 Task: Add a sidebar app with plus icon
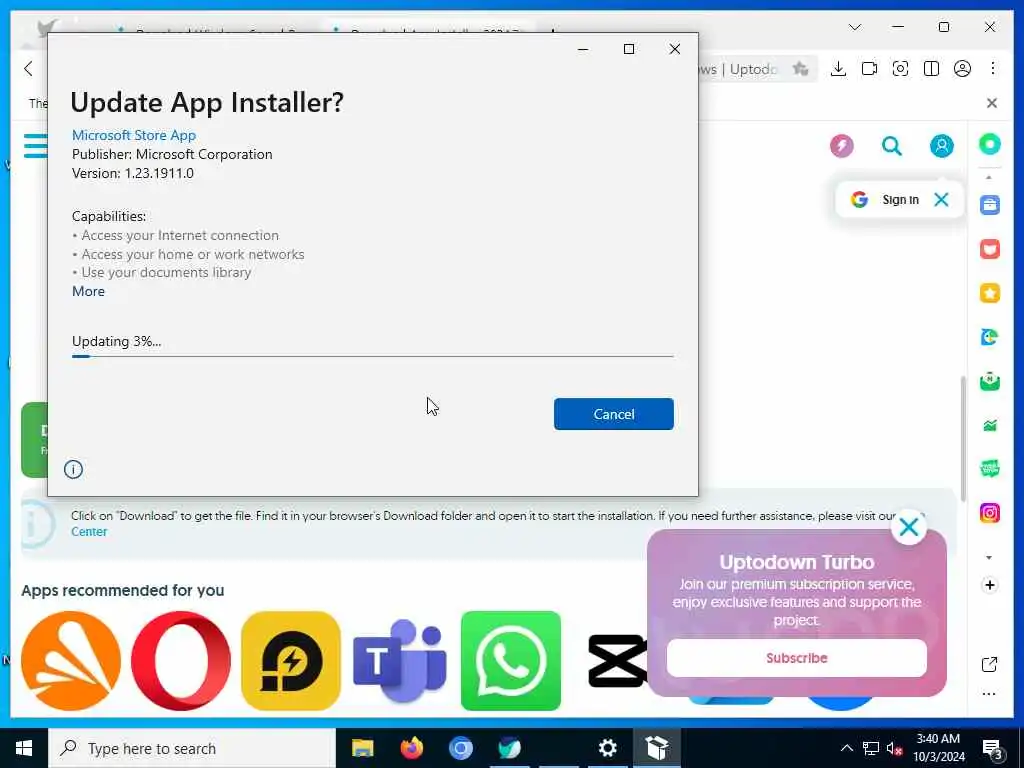coord(989,585)
